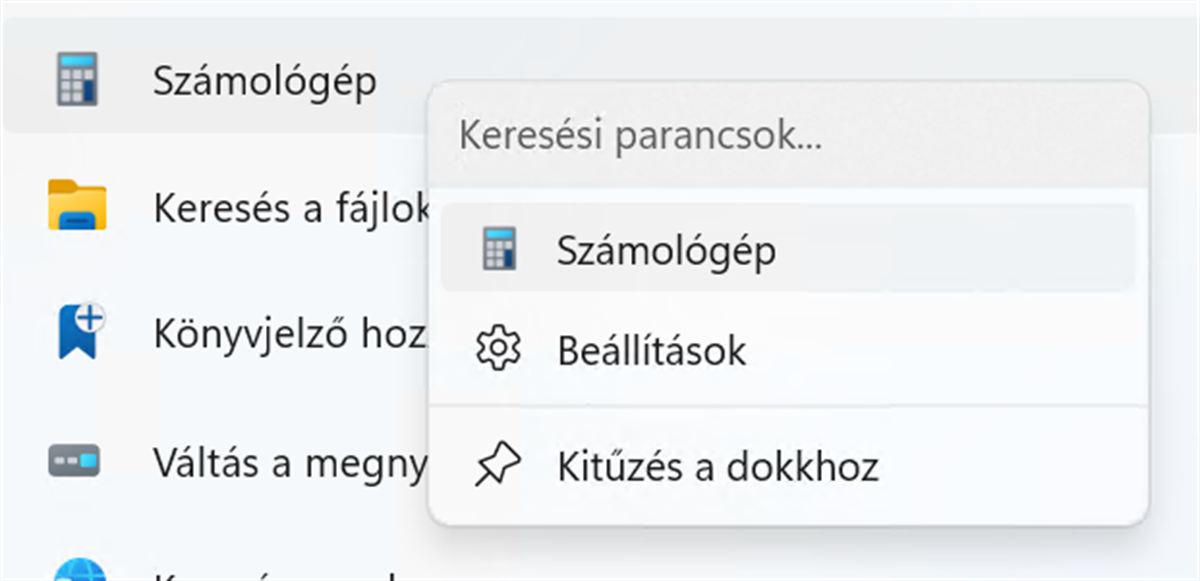1200x581 pixels.
Task: Click the blue globe icon at the bottom
Action: (x=78, y=571)
